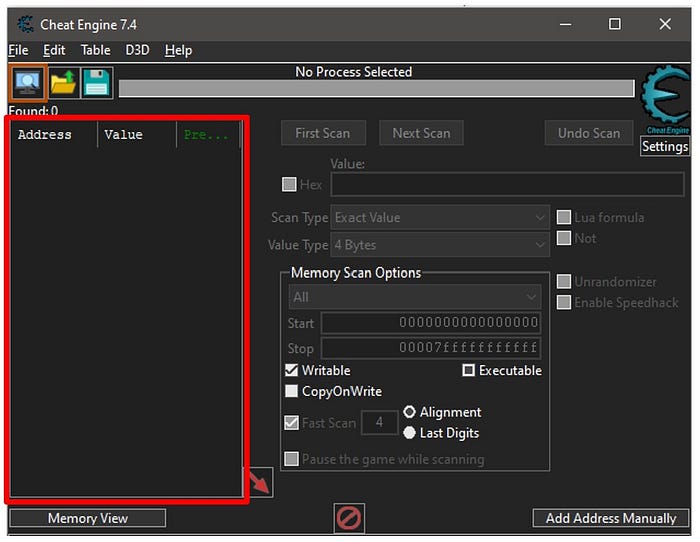
Task: Click the Cheat Engine logo
Action: point(665,99)
